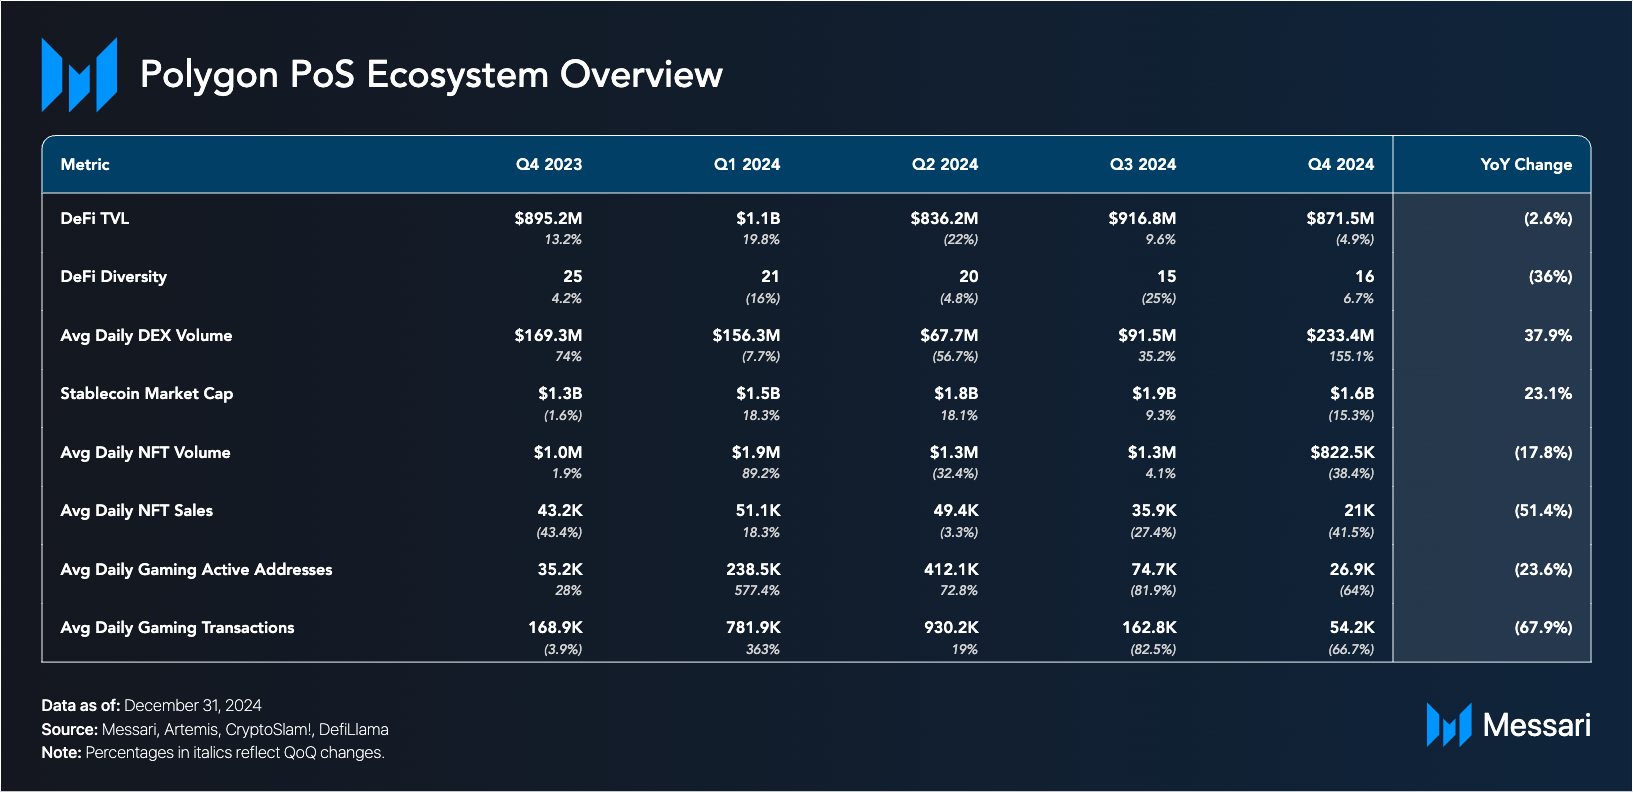
Task: Click the YoY Change column header
Action: tap(1525, 164)
